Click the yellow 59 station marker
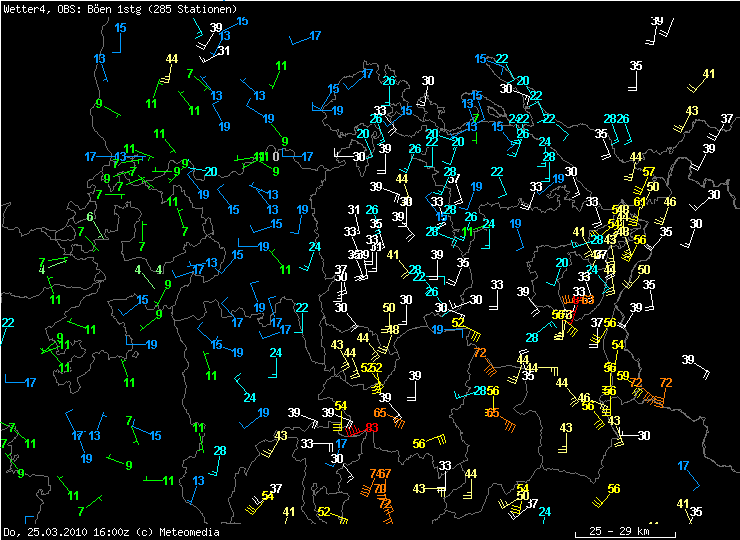Viewport: 740px width, 540px height. (623, 376)
